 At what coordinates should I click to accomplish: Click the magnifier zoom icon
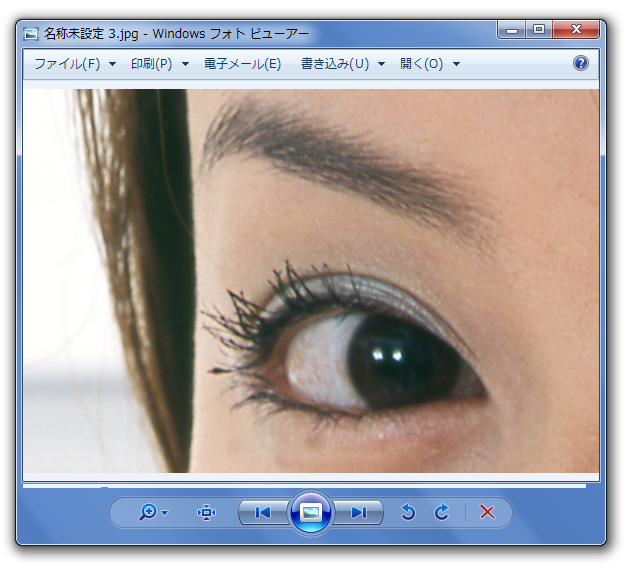pos(147,513)
